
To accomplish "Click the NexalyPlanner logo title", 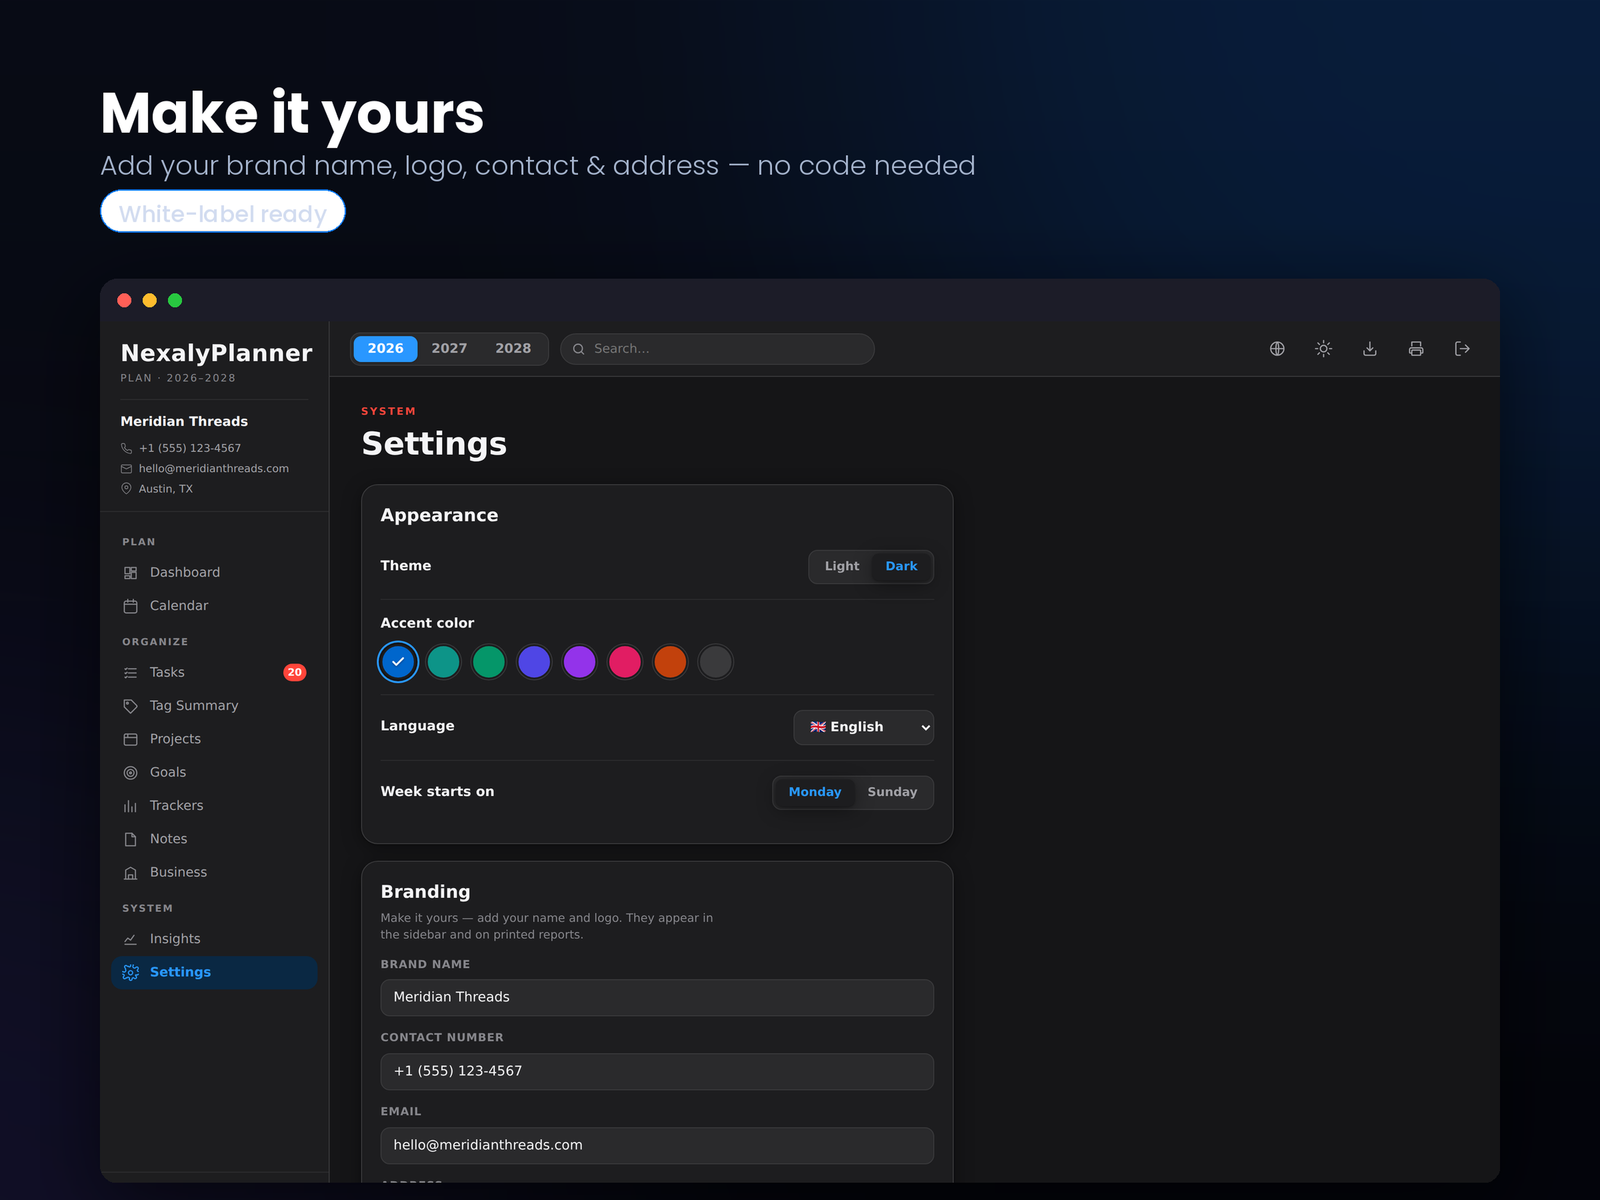I will point(217,353).
